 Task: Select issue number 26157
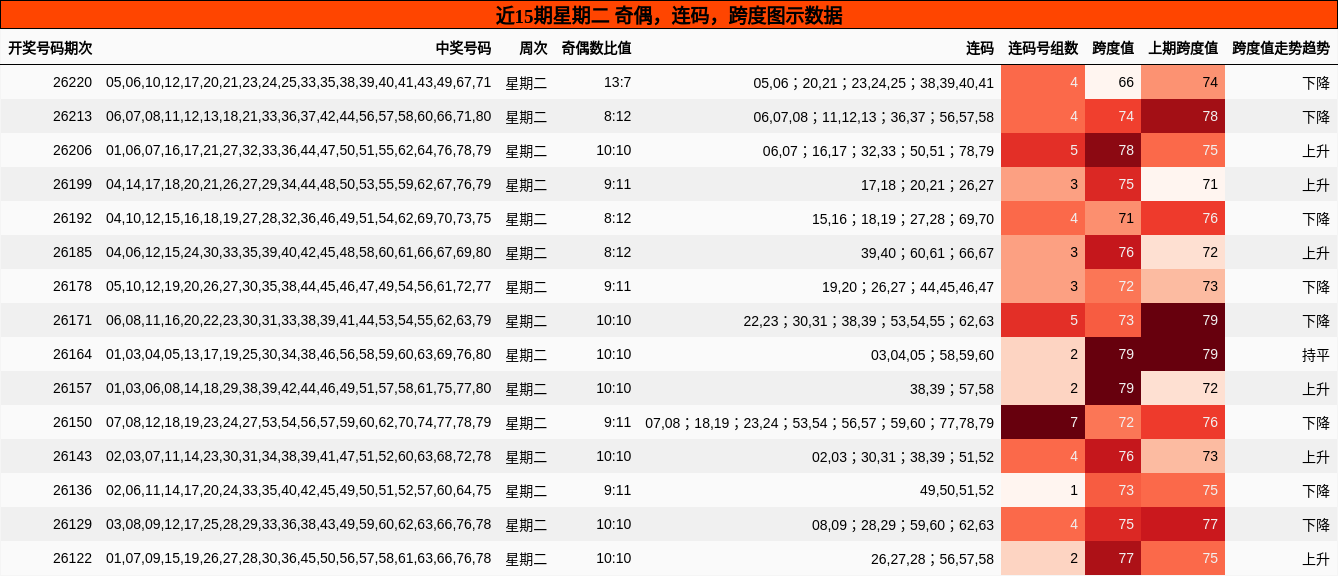coord(72,388)
